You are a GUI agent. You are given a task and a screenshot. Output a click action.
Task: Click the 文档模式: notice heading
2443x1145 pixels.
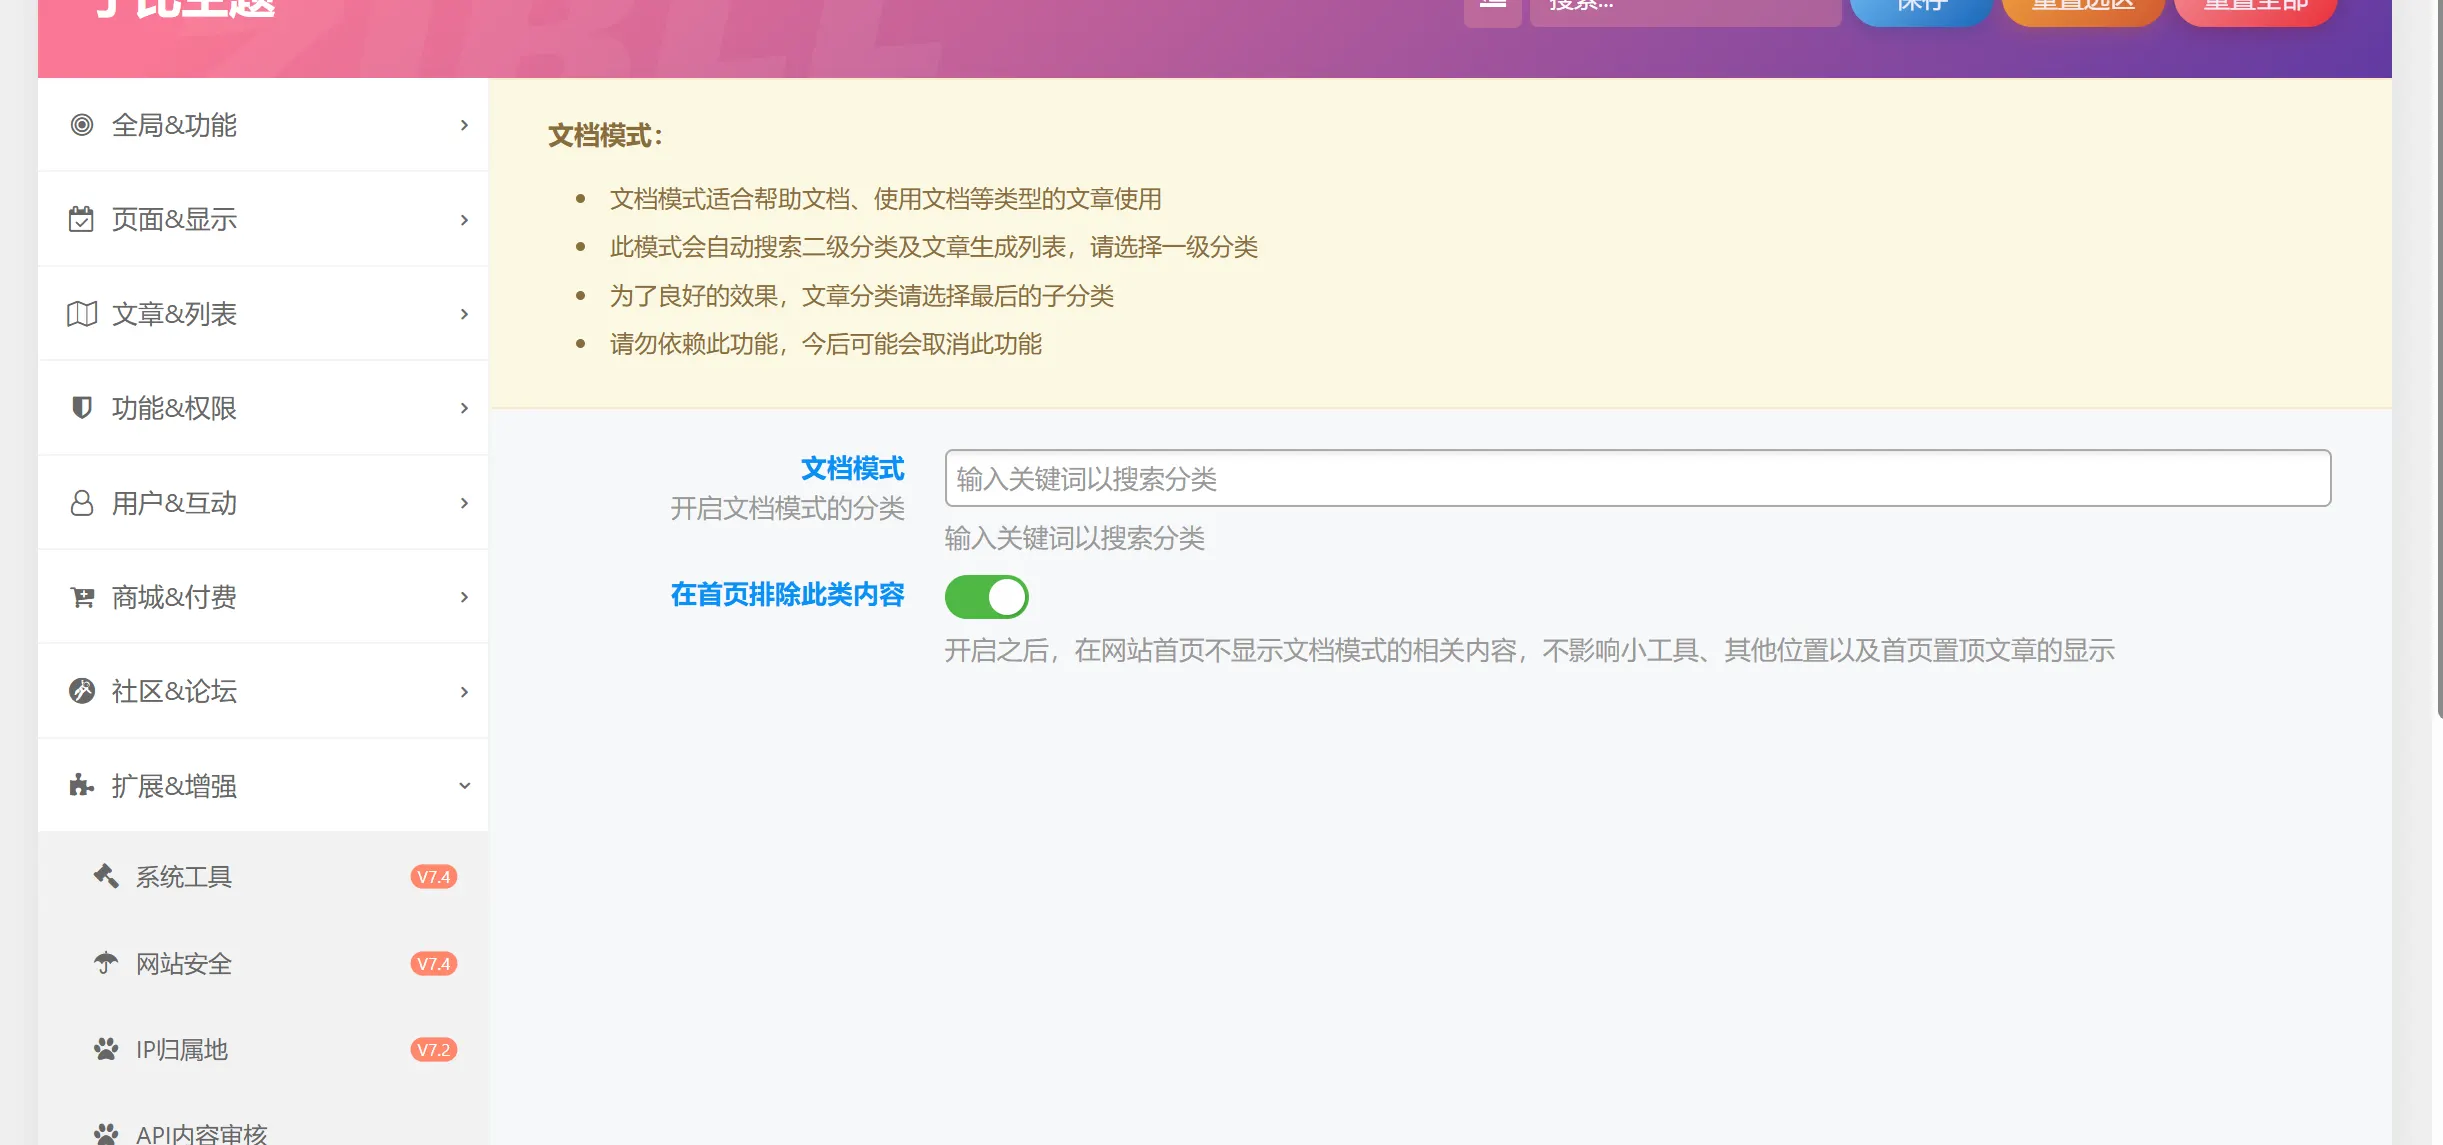point(605,135)
